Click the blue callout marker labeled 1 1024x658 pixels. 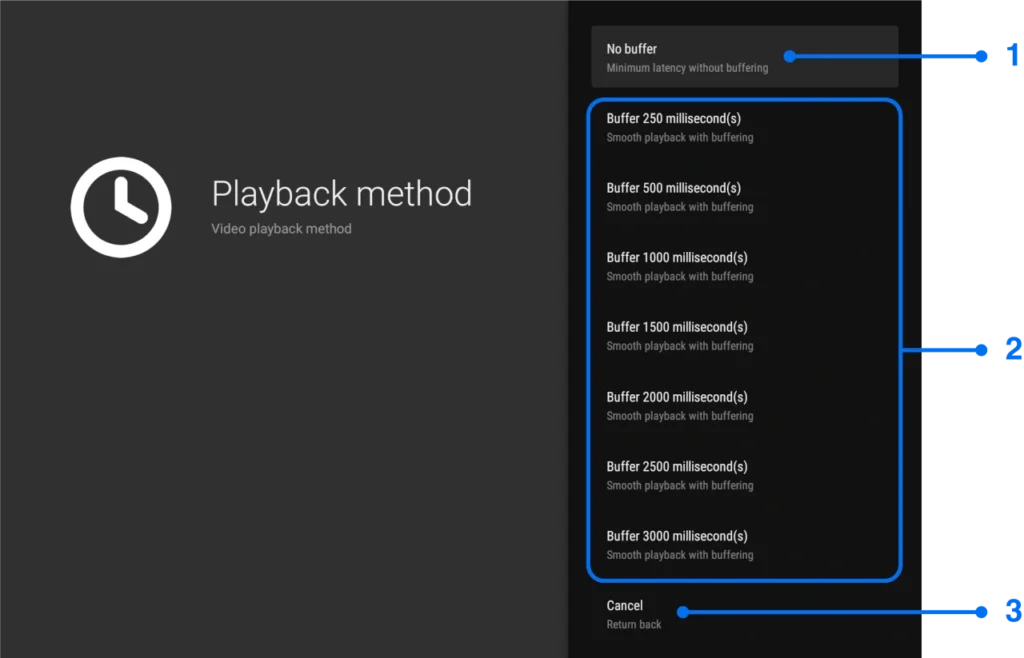click(x=1012, y=56)
